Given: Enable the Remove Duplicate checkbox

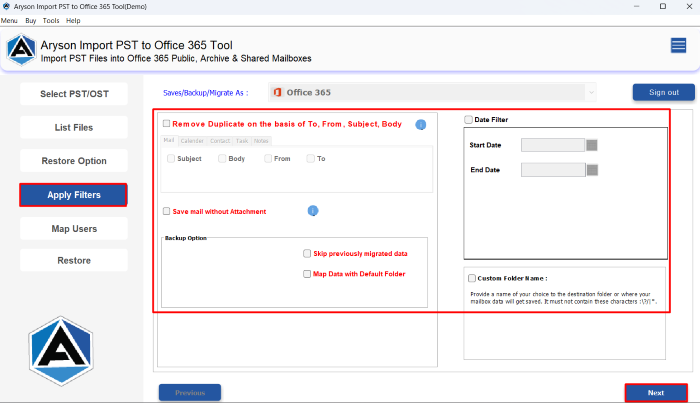Looking at the screenshot, I should (x=167, y=124).
